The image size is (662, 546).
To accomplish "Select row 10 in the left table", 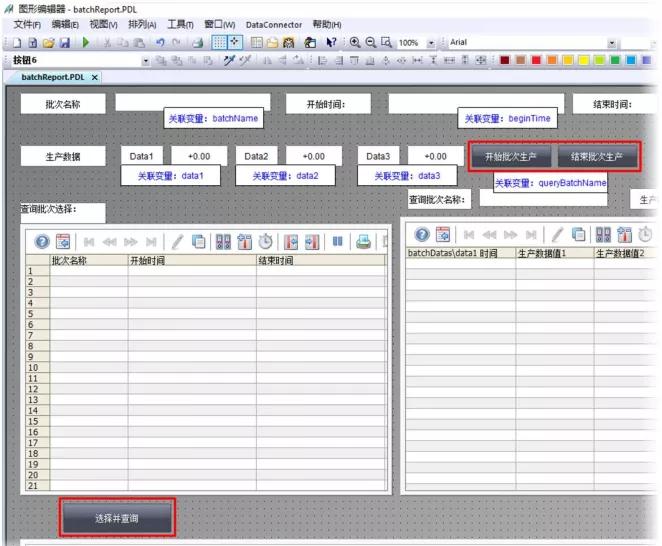I will pos(37,367).
